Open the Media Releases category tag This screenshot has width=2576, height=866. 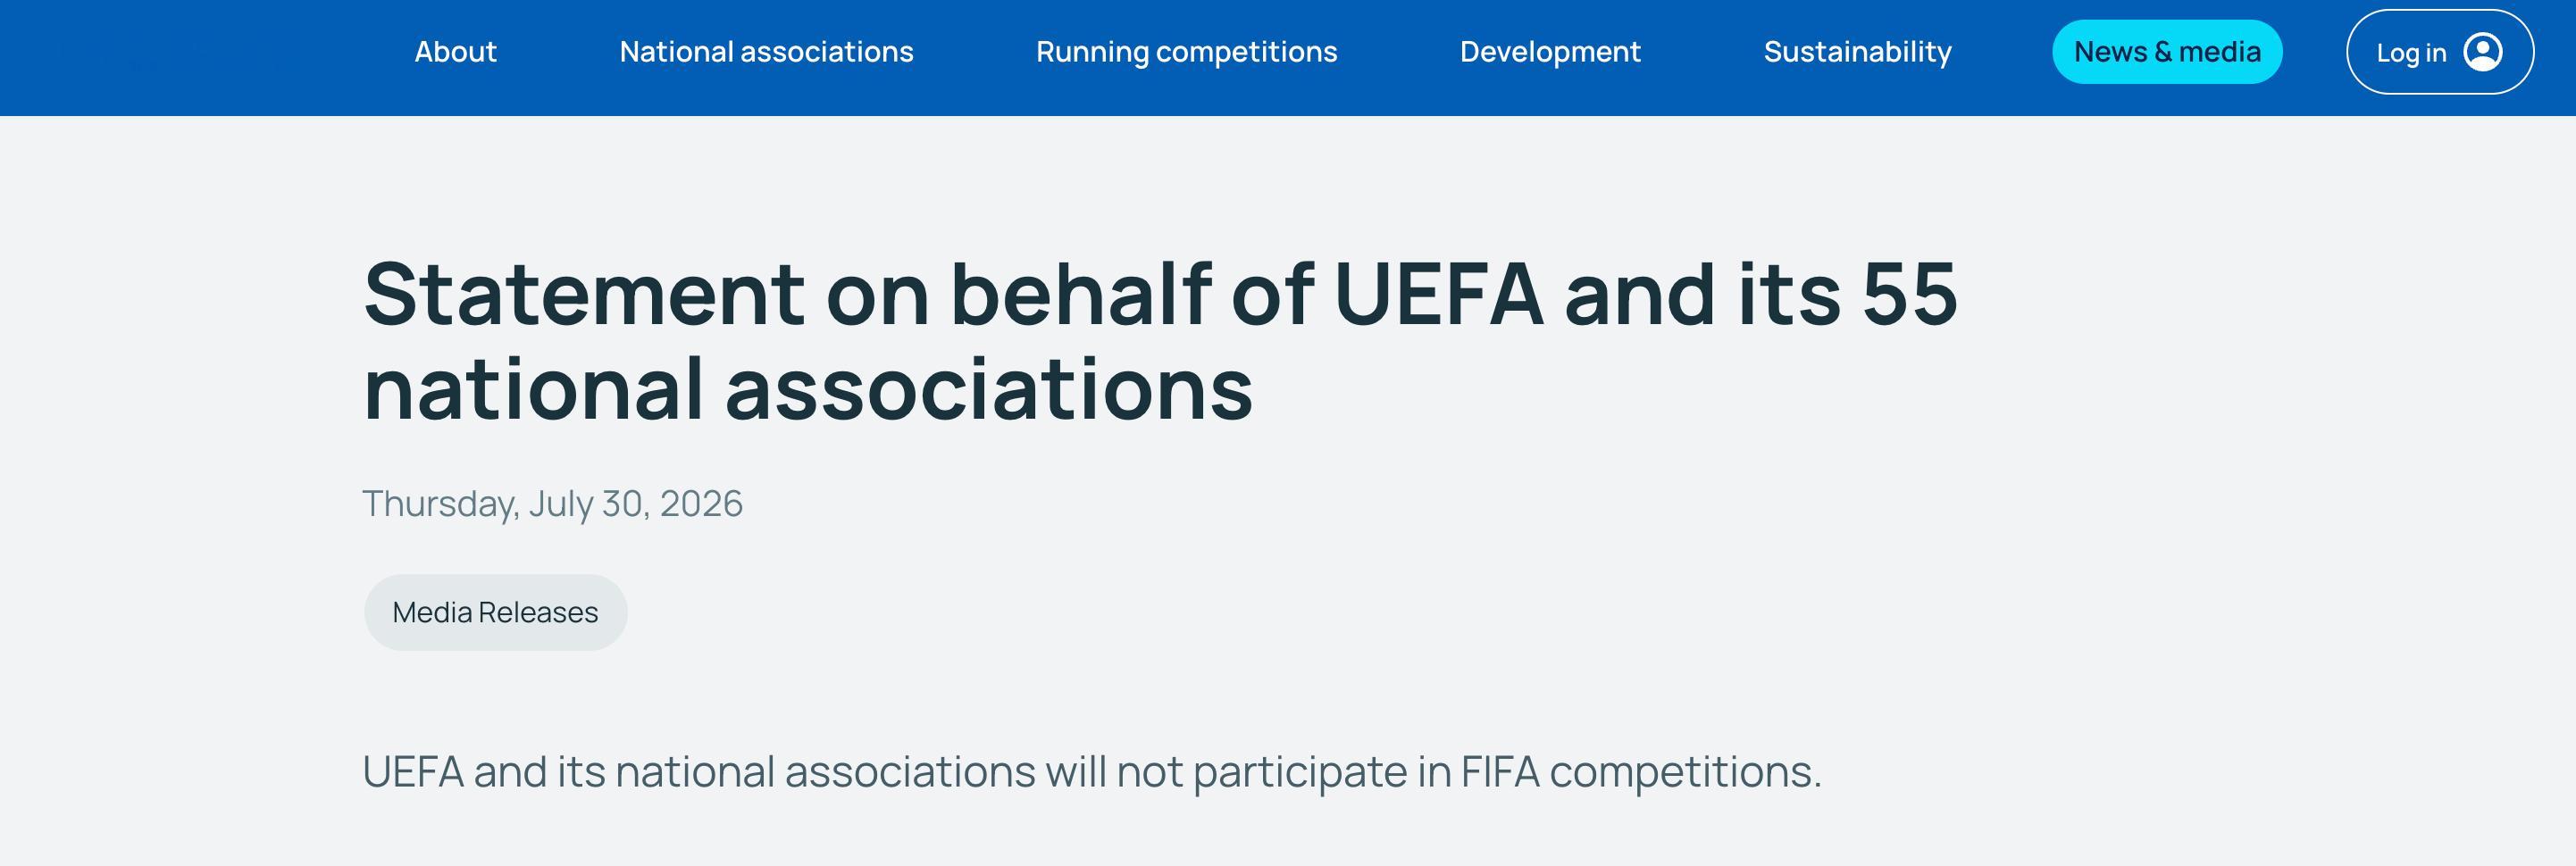(x=495, y=612)
